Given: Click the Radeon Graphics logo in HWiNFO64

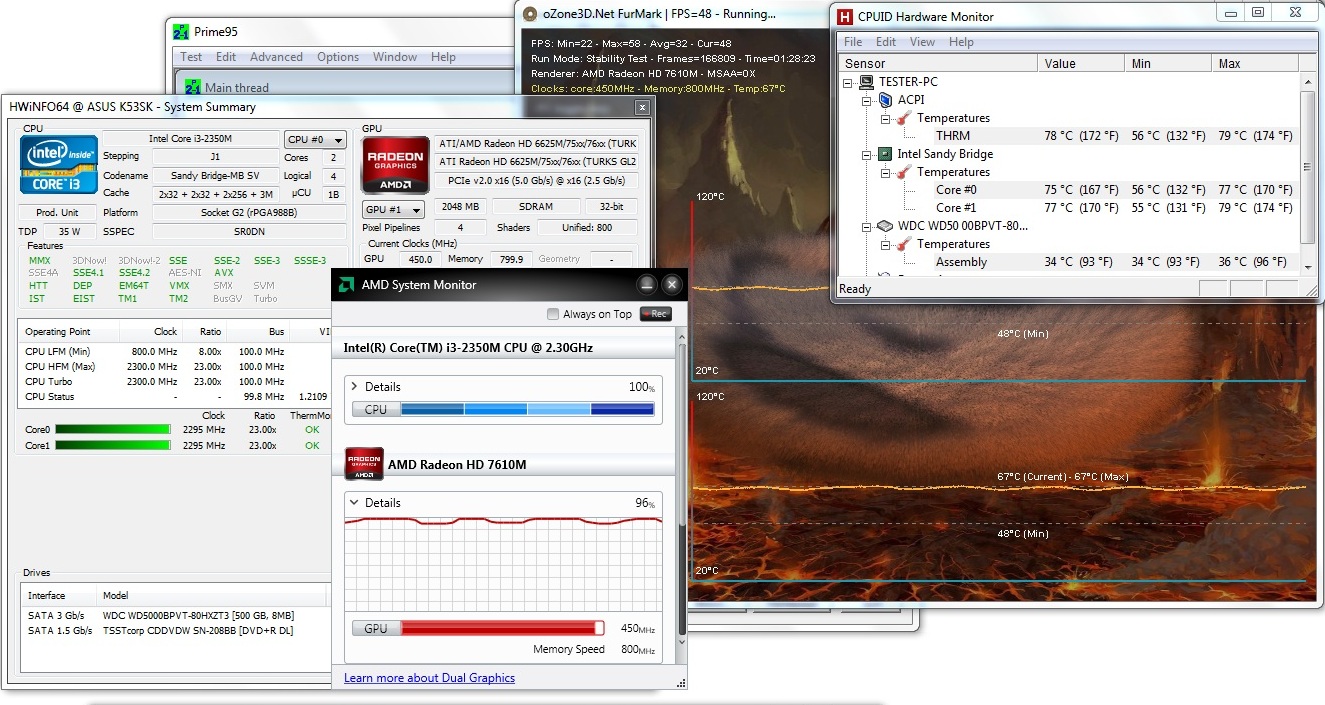Looking at the screenshot, I should (394, 164).
